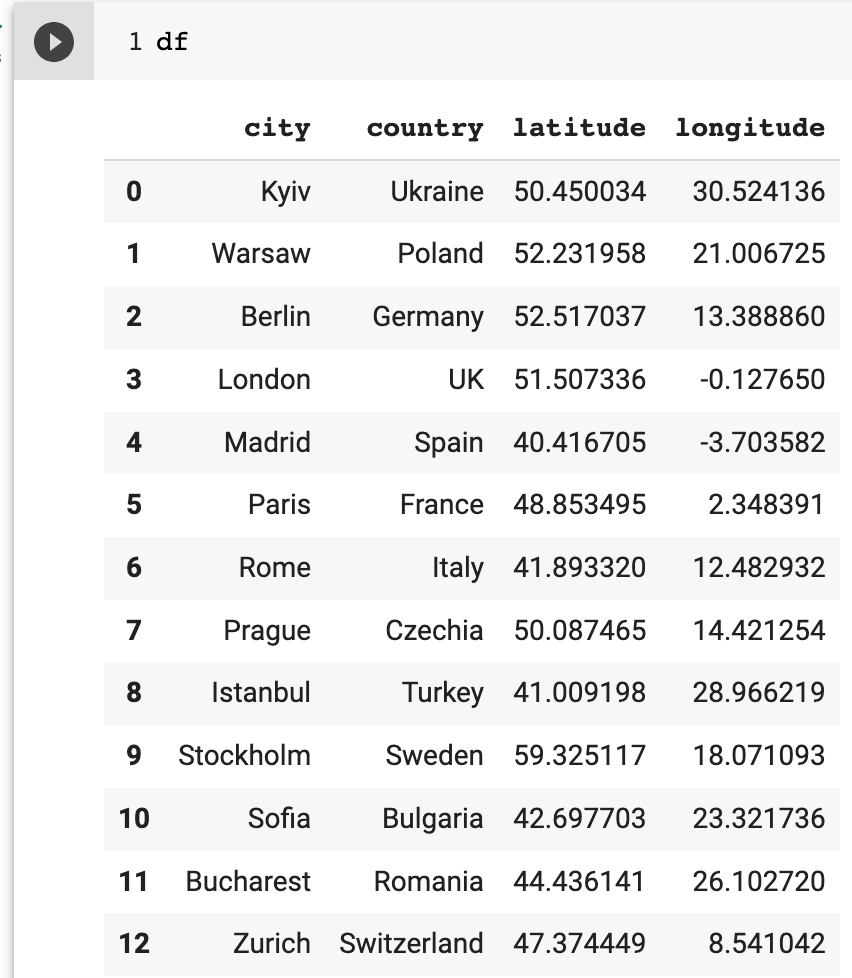Image resolution: width=852 pixels, height=978 pixels.
Task: Select the Kyiv city cell
Action: tap(285, 191)
